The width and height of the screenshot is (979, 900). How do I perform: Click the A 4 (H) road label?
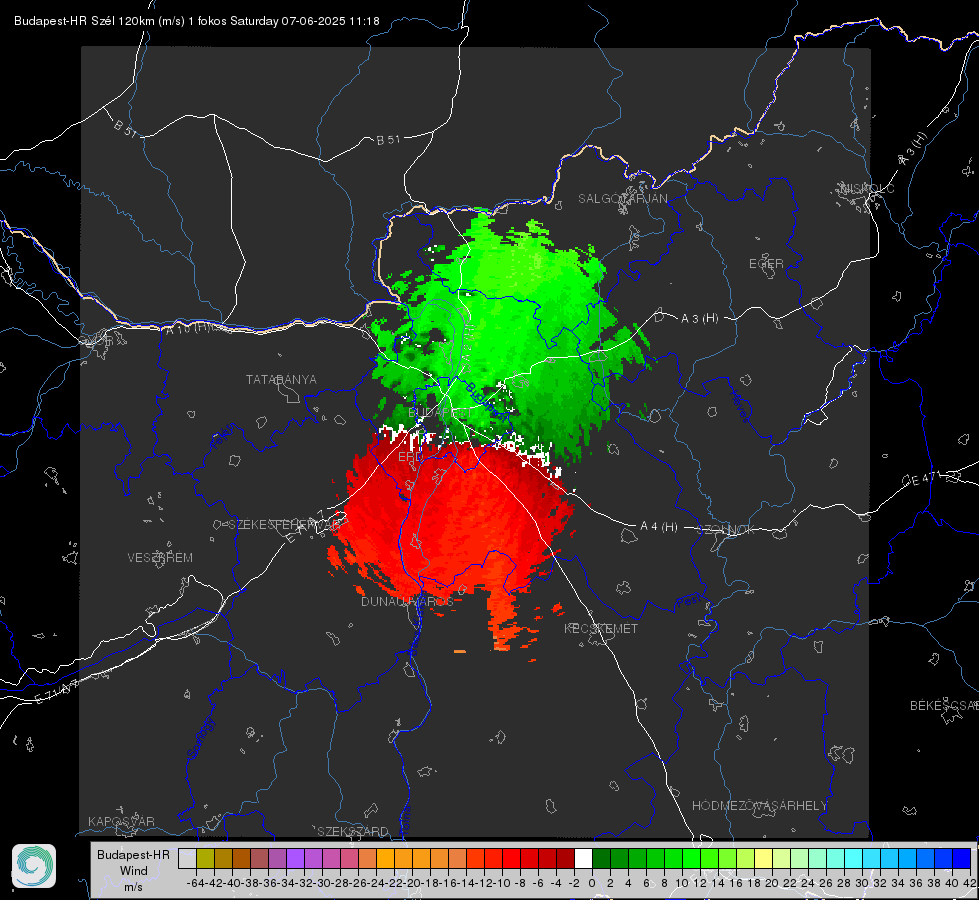(x=659, y=527)
